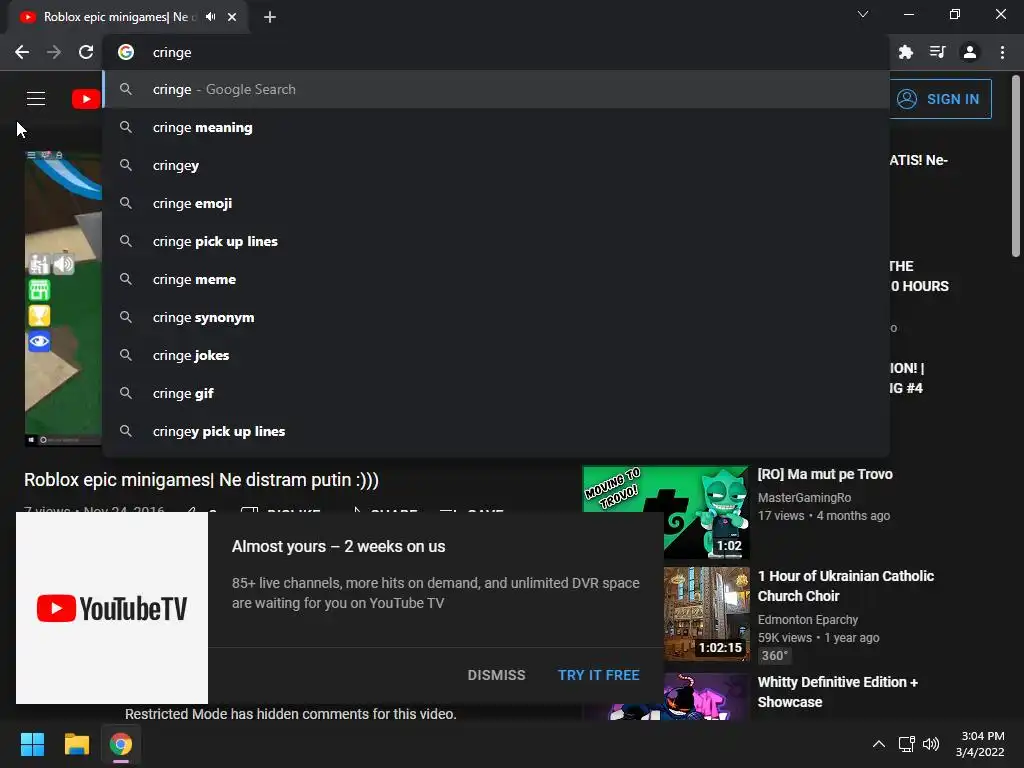Select the cringe jokes suggestion
The width and height of the screenshot is (1024, 768).
tap(496, 355)
